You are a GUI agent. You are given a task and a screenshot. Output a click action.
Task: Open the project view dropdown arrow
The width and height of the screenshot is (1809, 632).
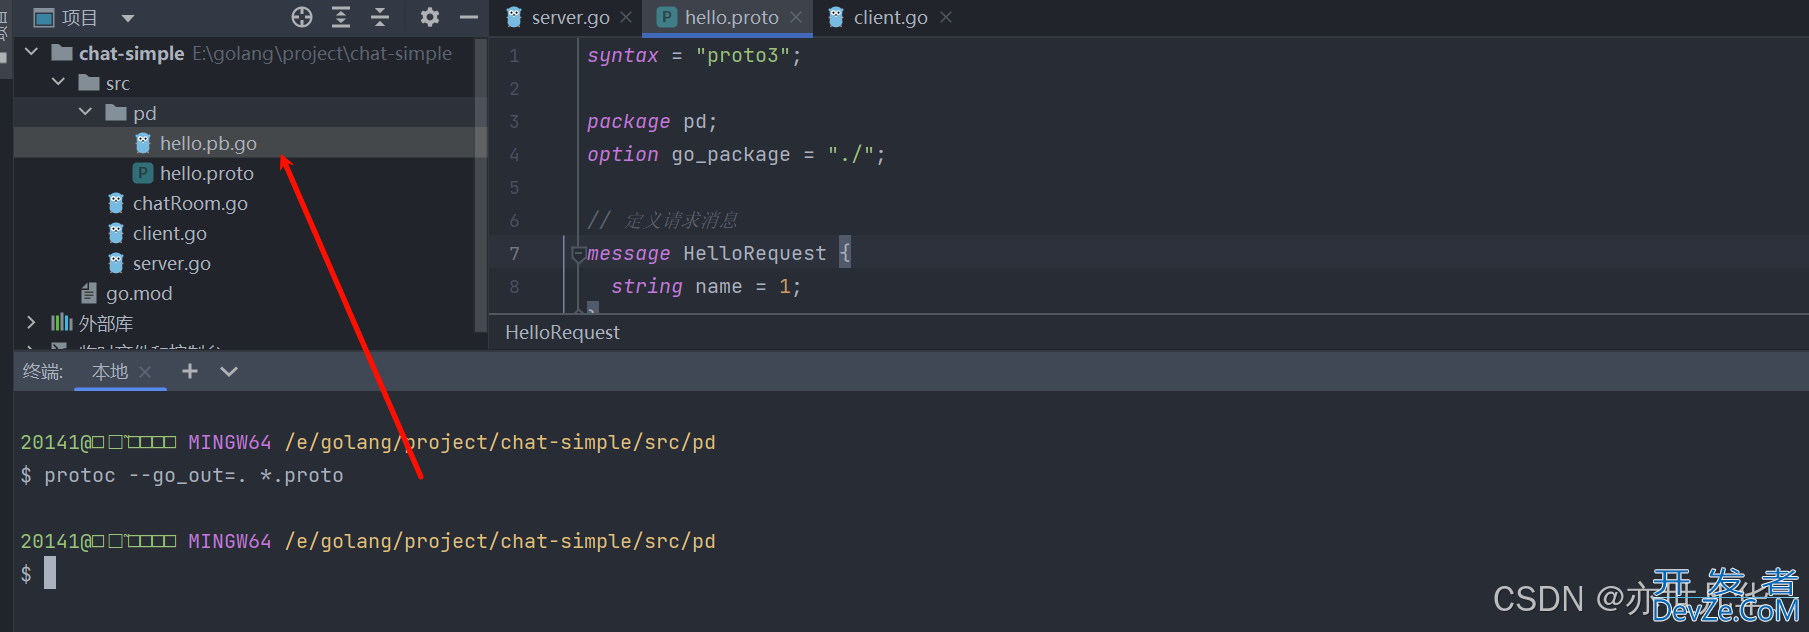pos(128,18)
